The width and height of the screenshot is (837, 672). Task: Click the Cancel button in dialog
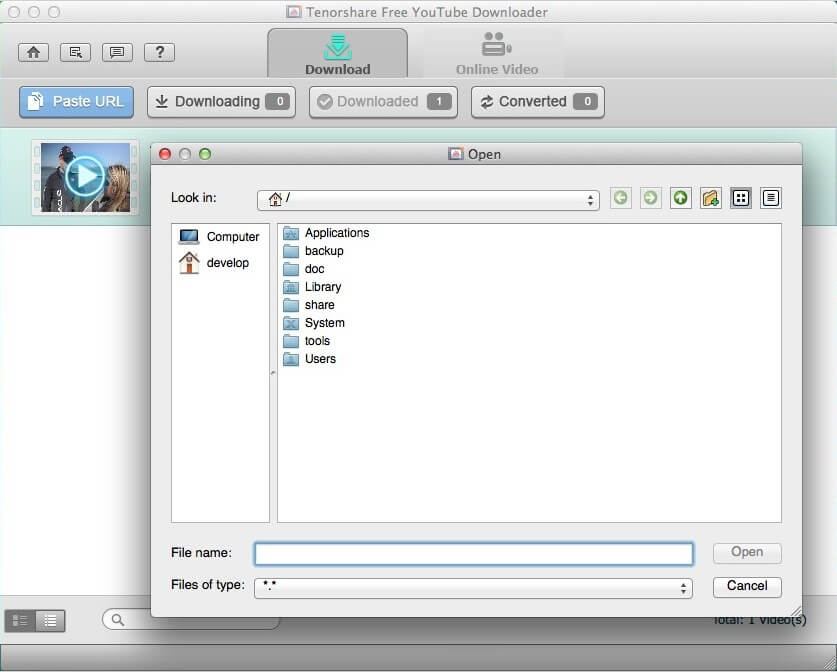(747, 587)
